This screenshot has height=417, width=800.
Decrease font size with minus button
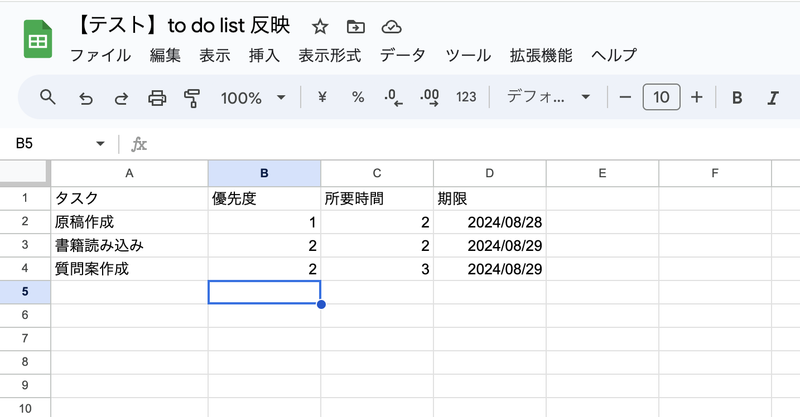click(625, 97)
